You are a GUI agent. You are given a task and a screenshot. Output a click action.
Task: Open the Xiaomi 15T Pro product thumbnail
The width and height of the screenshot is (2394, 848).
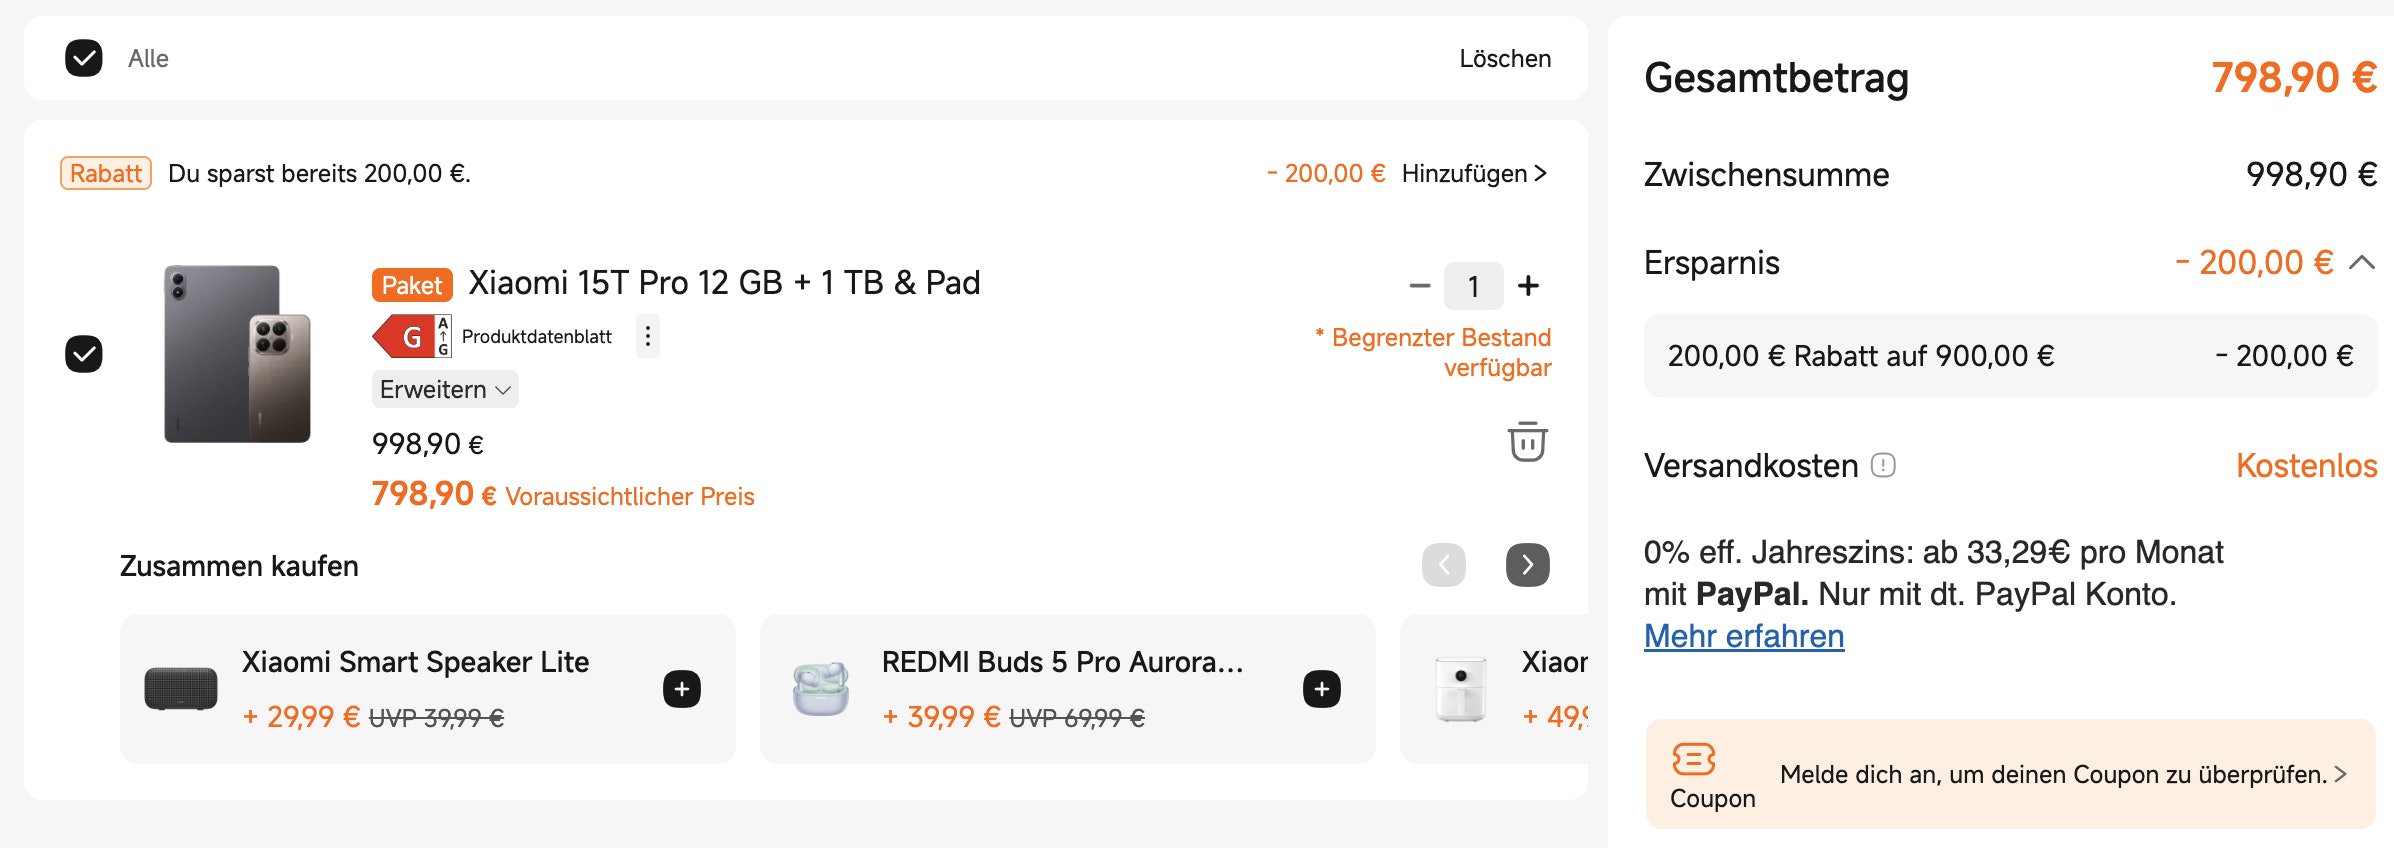point(237,354)
